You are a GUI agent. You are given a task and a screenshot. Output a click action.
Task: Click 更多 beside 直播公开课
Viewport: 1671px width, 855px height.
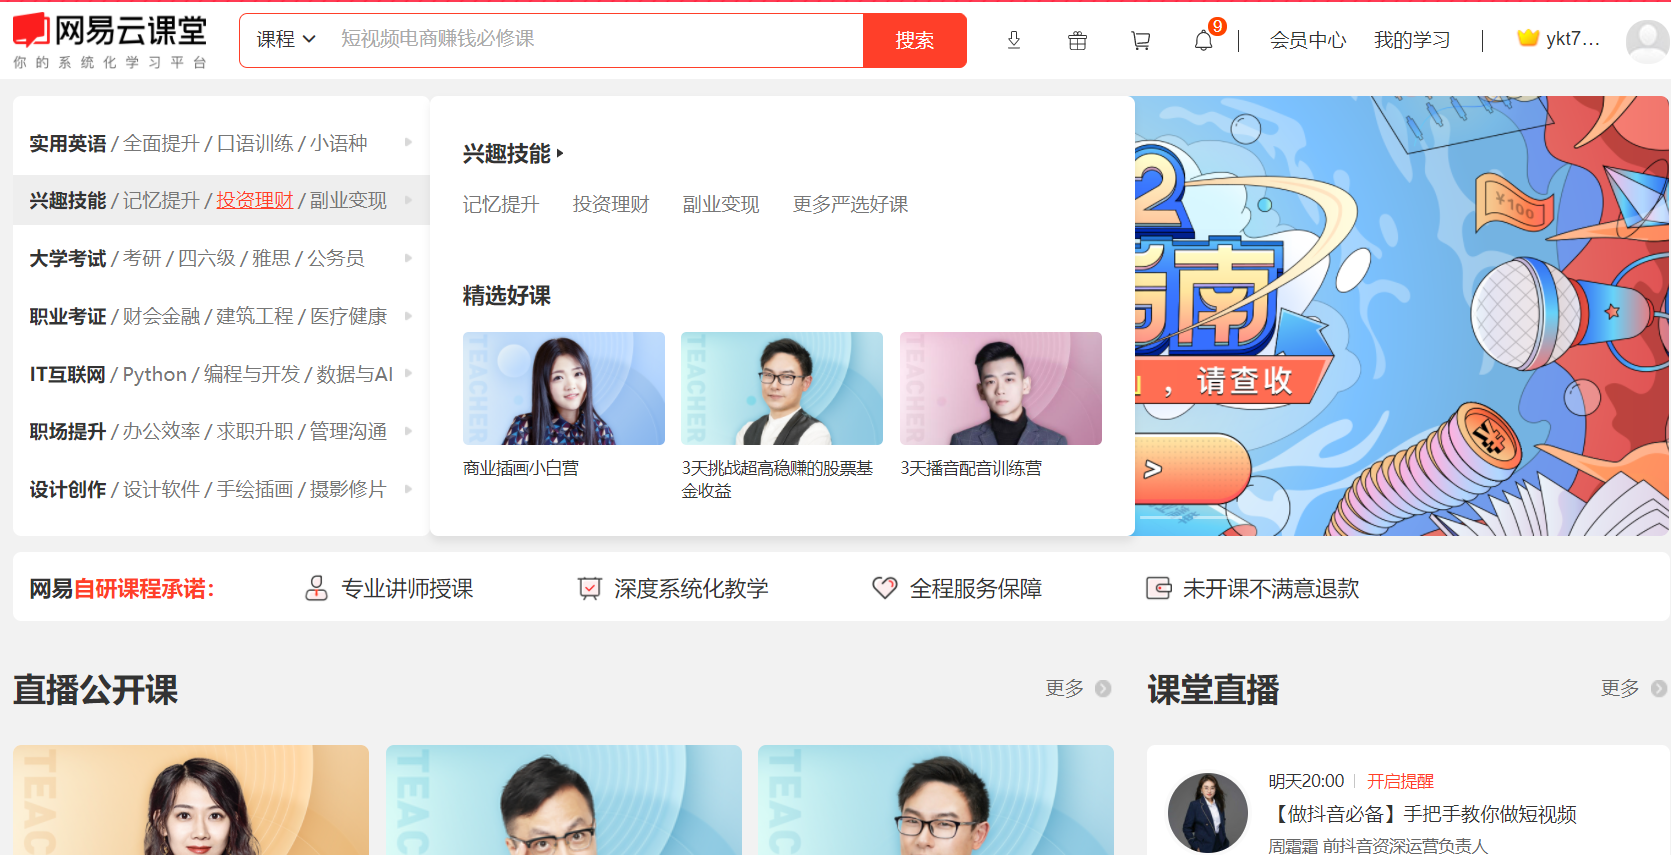pos(1065,688)
